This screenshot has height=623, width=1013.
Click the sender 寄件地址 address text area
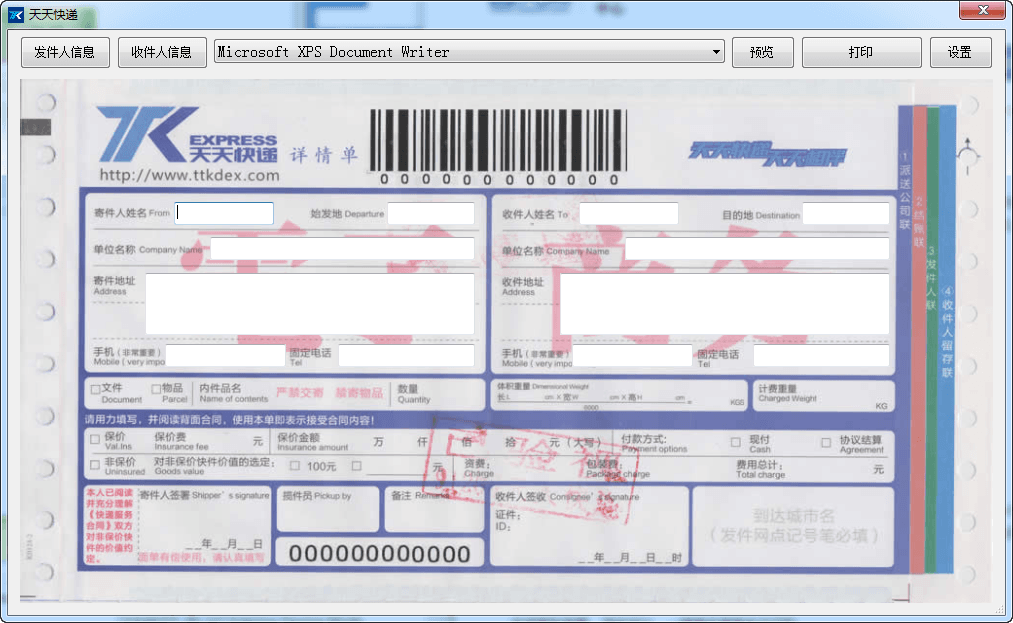coord(310,303)
